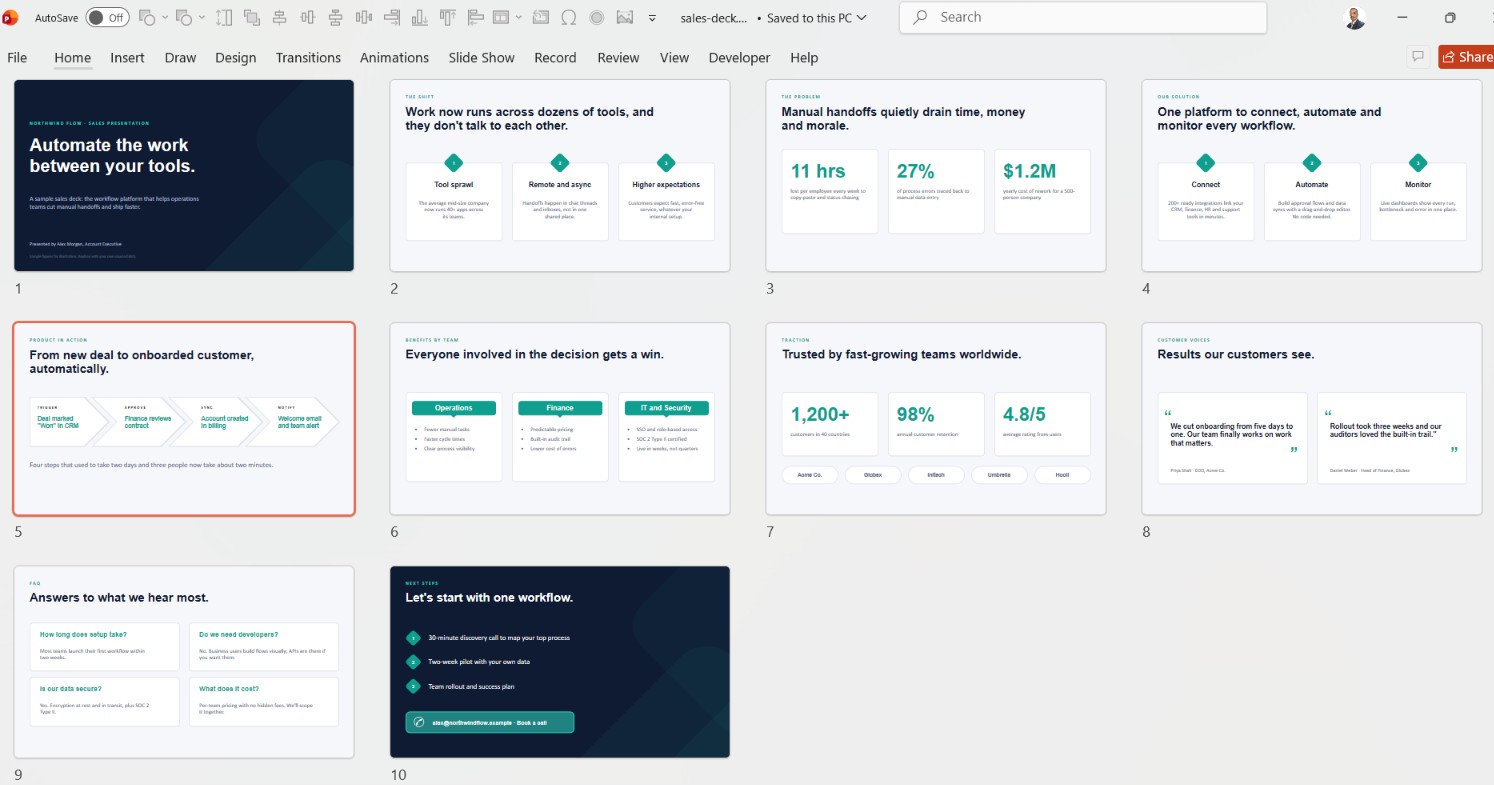Select slide 3 with '11 hrs' stat

936,176
